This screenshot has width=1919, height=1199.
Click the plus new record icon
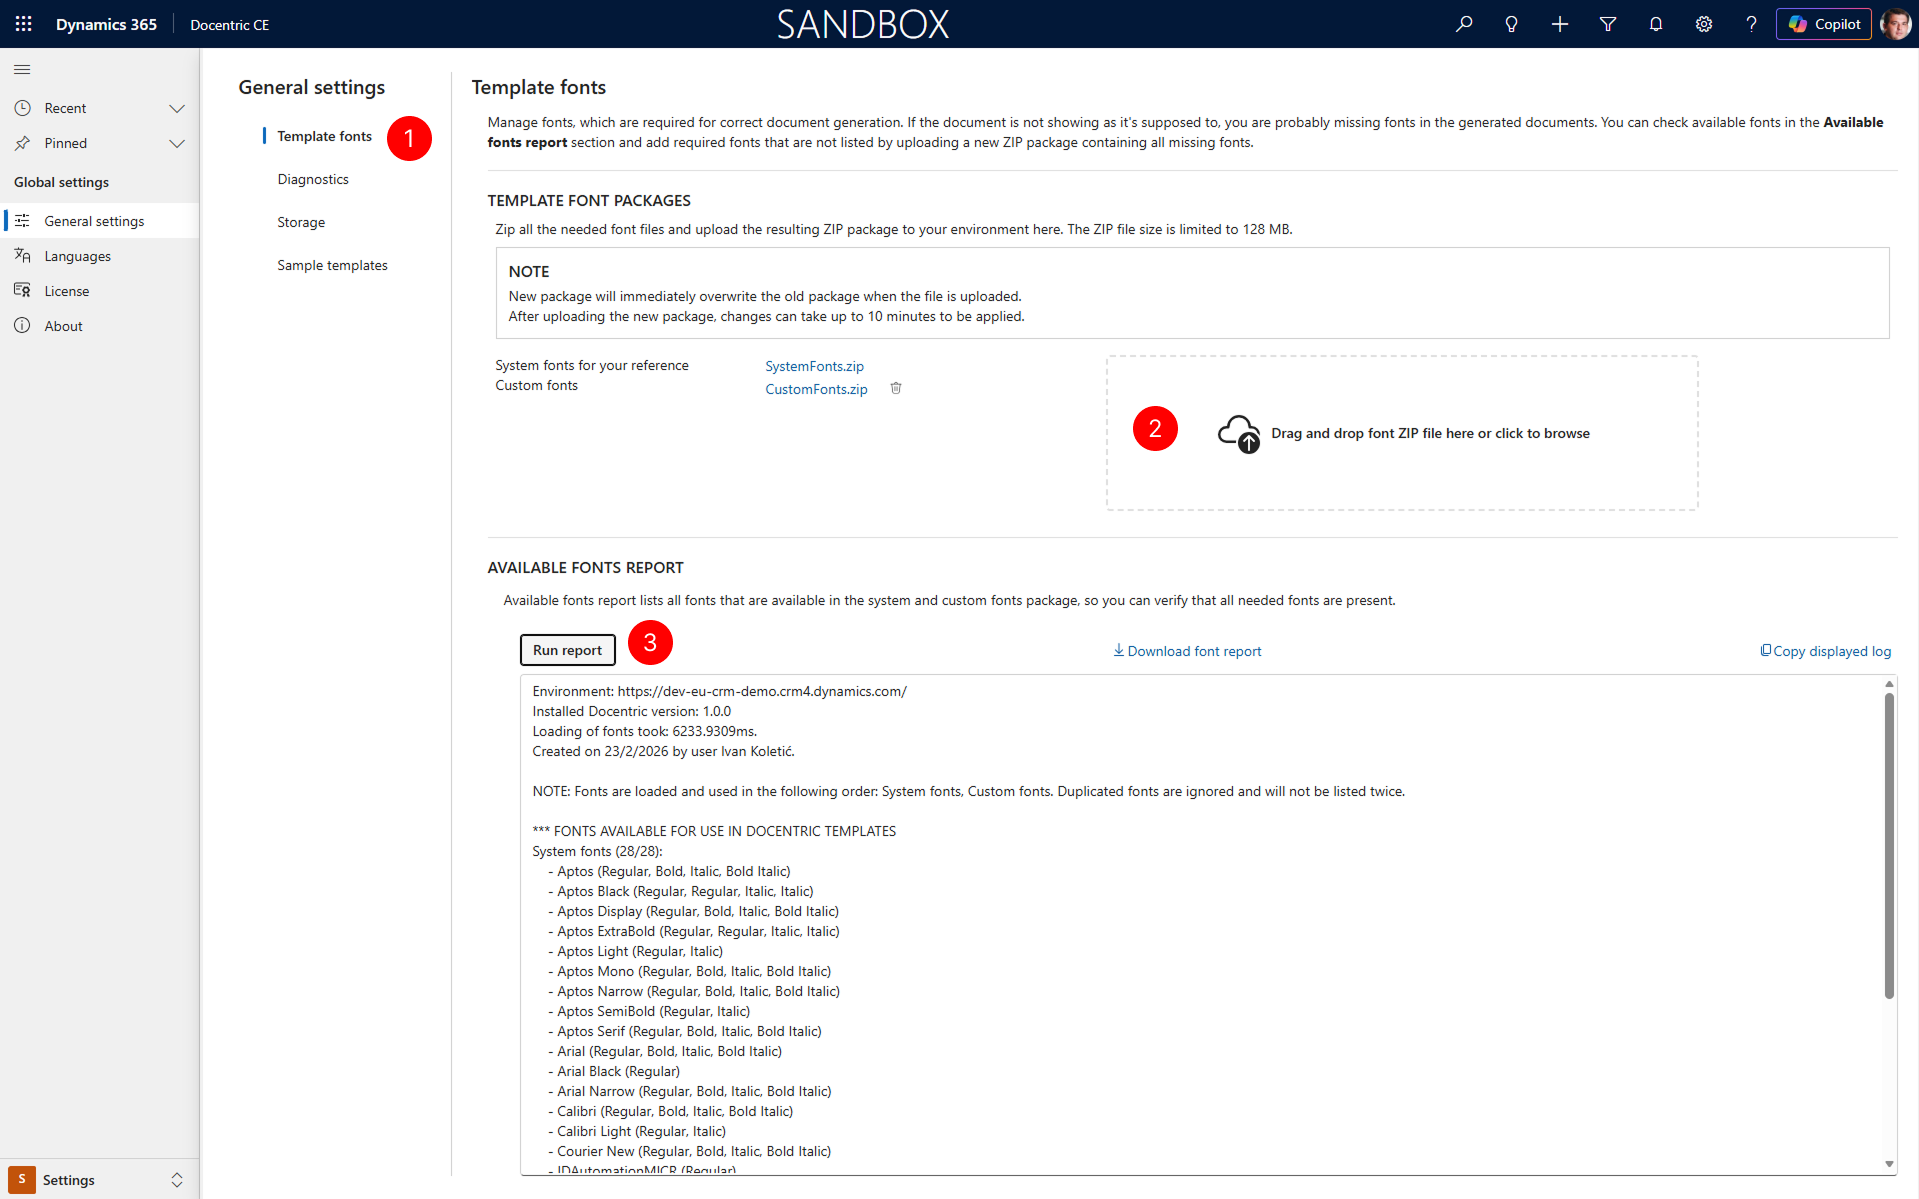[1560, 24]
